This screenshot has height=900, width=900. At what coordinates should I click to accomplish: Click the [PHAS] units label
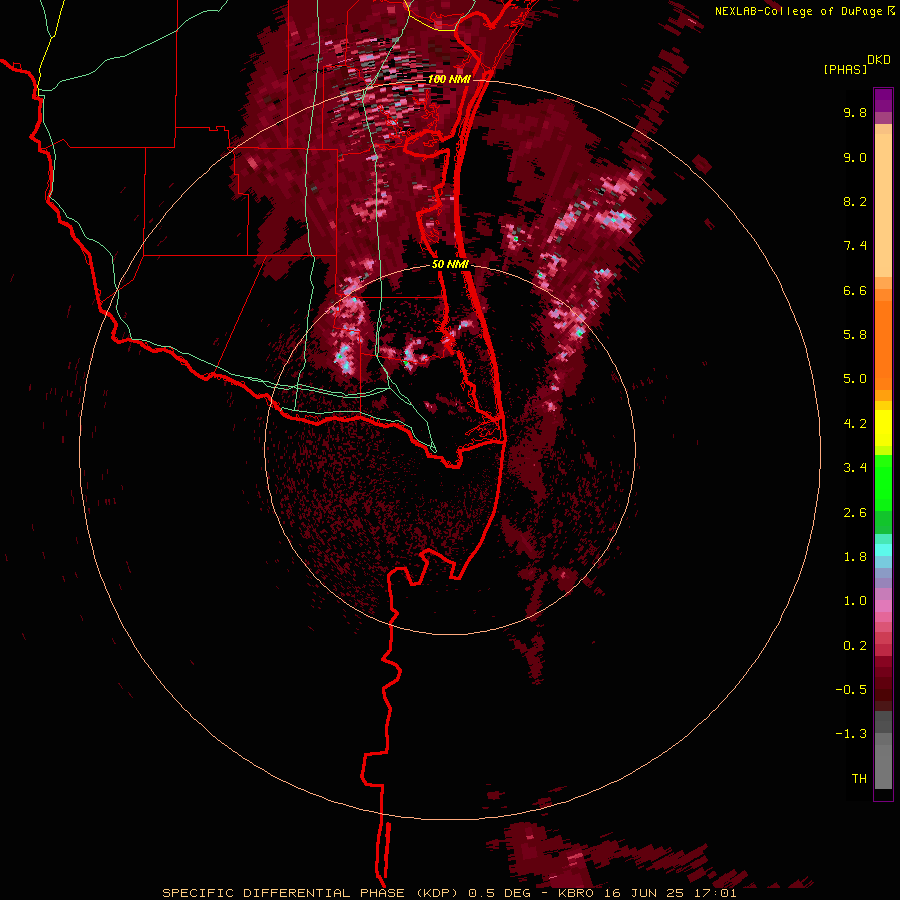click(845, 70)
